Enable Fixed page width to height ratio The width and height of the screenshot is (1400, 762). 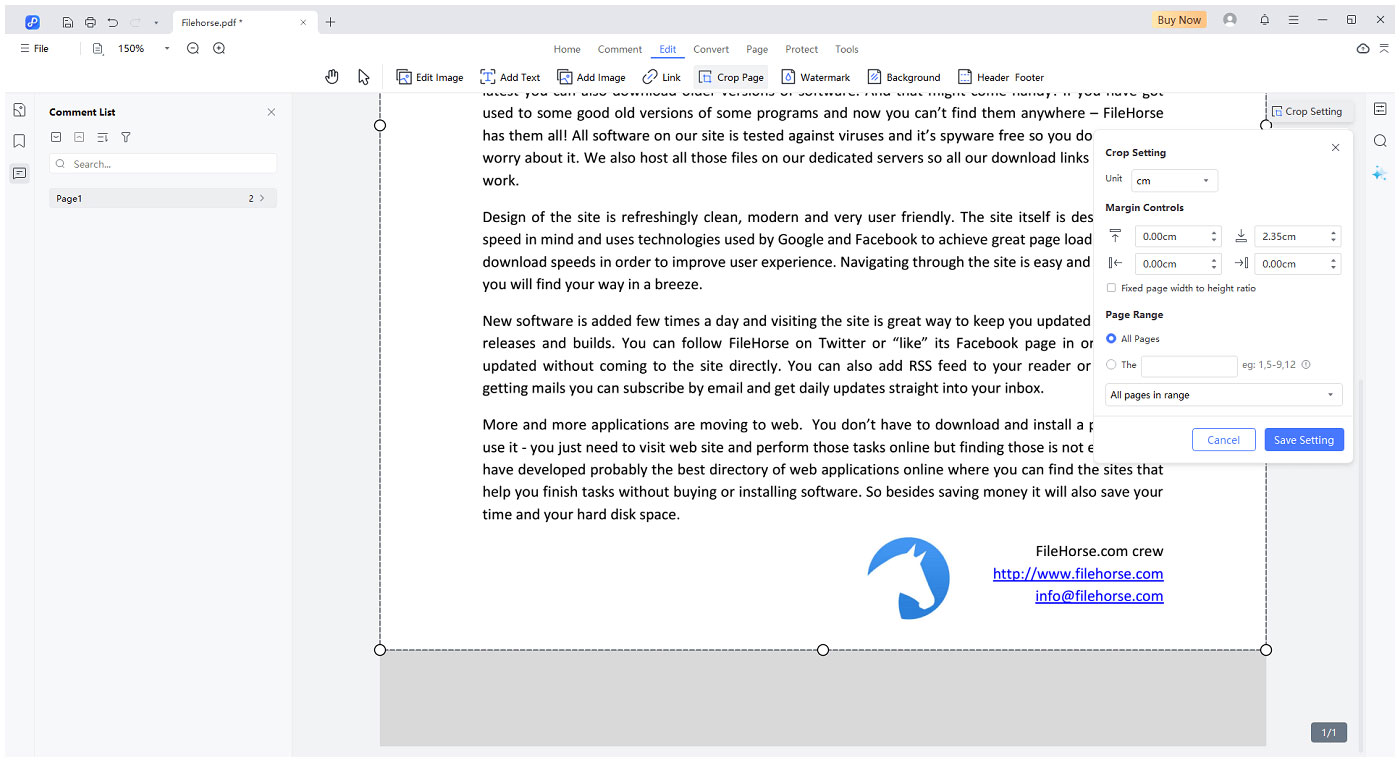point(1111,288)
